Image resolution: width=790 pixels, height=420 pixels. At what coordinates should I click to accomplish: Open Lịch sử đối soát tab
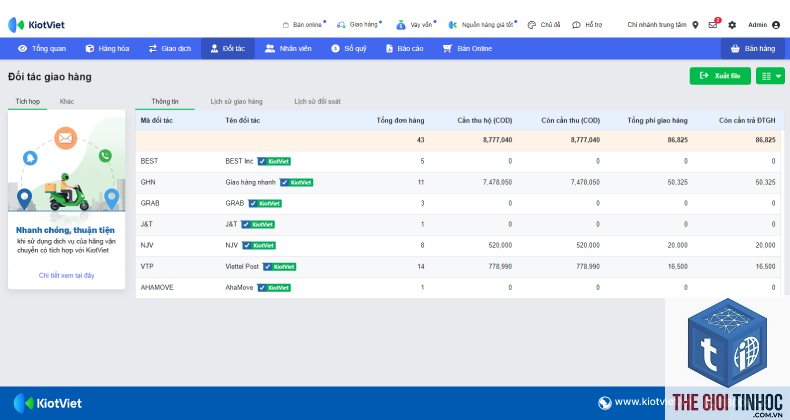pos(317,101)
